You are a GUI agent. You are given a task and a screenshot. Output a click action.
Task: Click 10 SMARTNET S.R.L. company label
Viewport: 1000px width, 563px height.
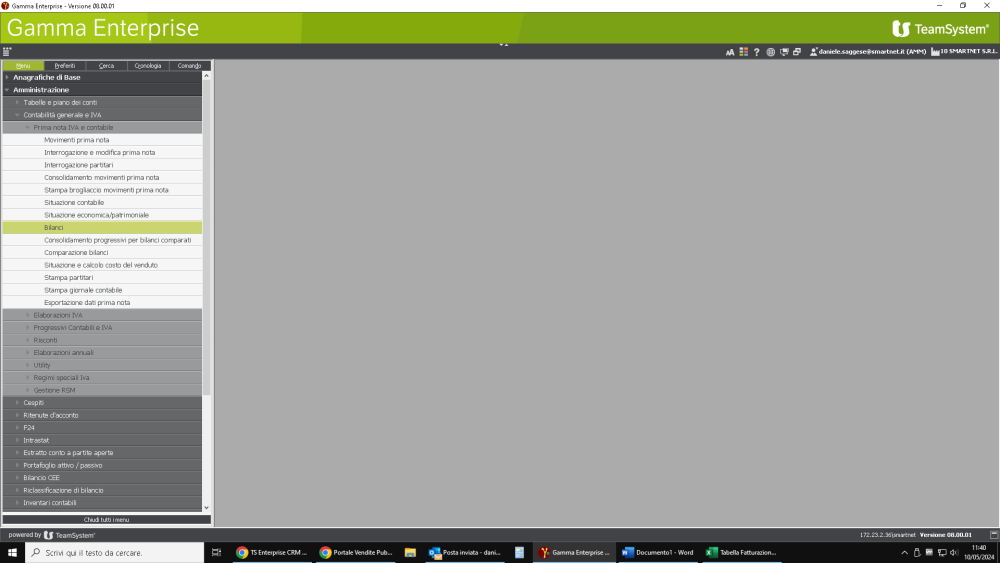coord(969,52)
